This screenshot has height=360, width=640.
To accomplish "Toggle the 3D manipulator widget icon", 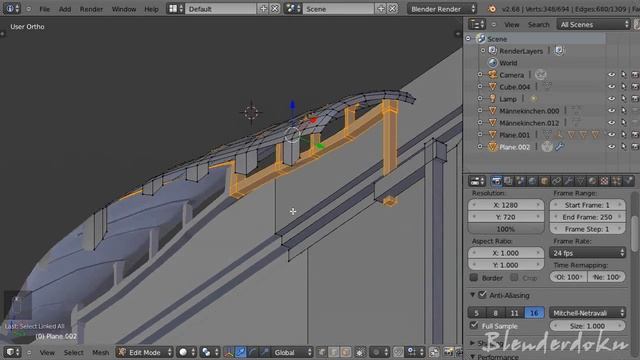I will click(x=229, y=352).
